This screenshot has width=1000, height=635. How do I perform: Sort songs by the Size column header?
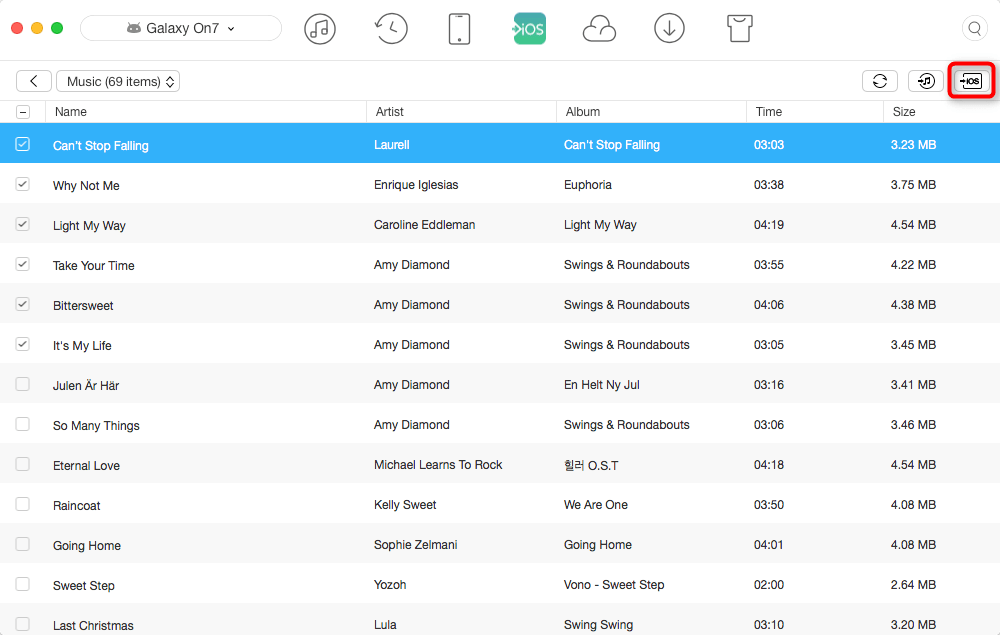point(904,112)
